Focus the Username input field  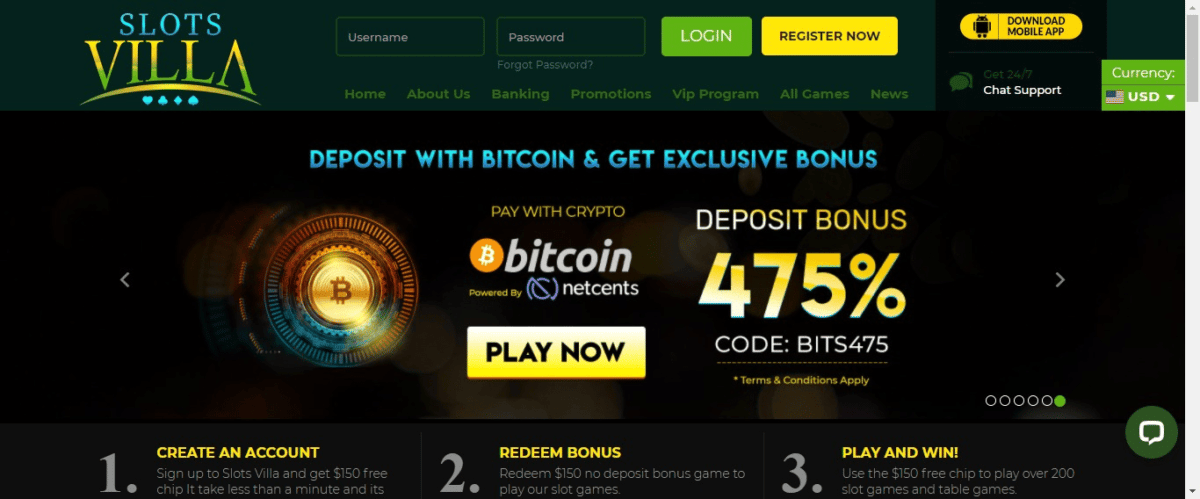pos(410,37)
